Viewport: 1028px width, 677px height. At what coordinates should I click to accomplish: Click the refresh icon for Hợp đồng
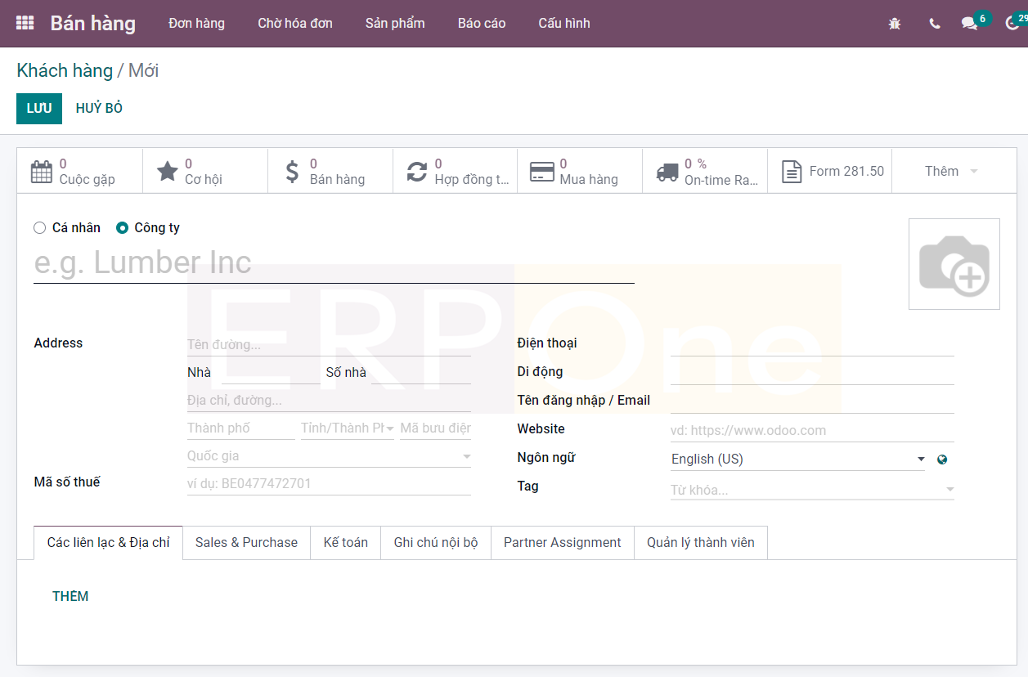(417, 172)
